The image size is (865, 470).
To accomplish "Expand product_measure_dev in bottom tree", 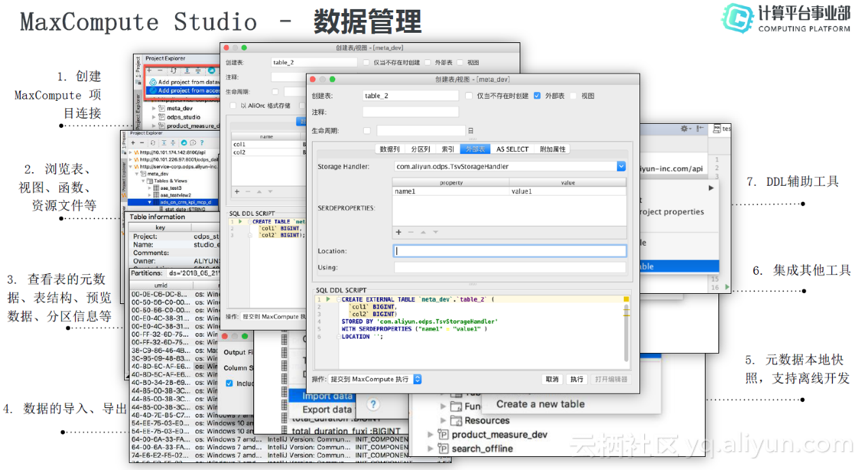I will (430, 435).
